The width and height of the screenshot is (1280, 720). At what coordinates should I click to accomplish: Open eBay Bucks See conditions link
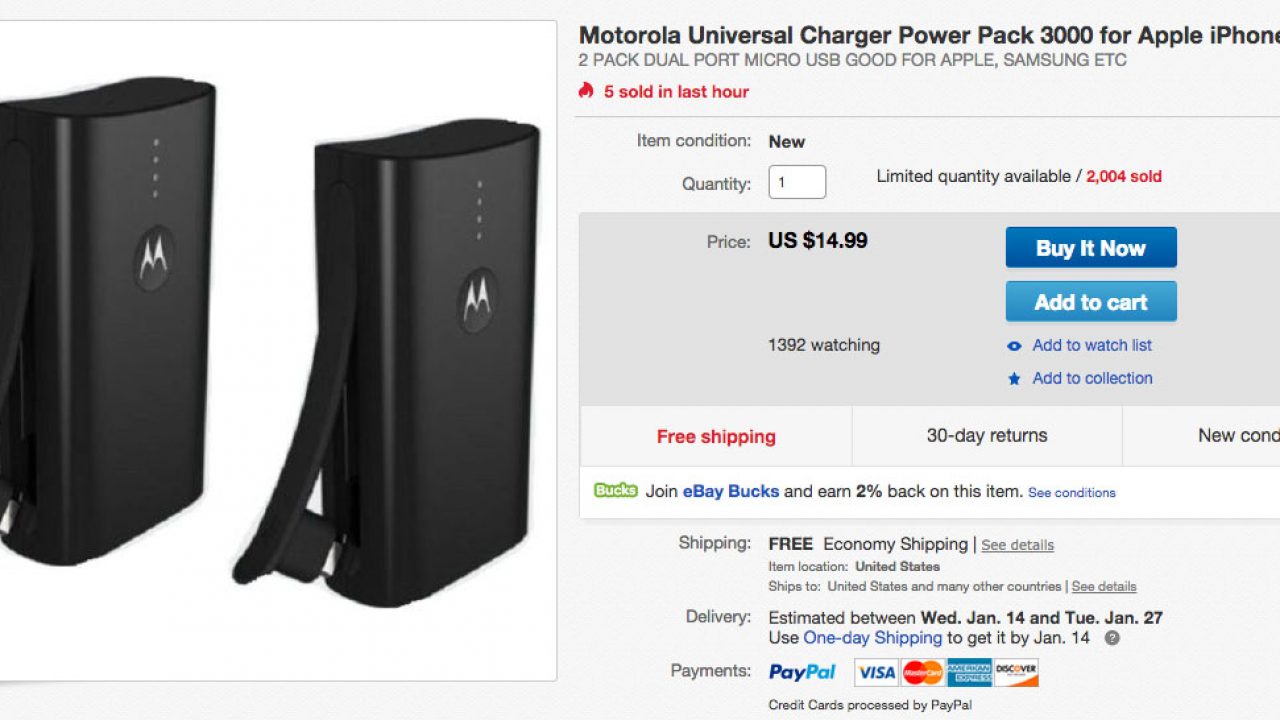(x=1071, y=493)
